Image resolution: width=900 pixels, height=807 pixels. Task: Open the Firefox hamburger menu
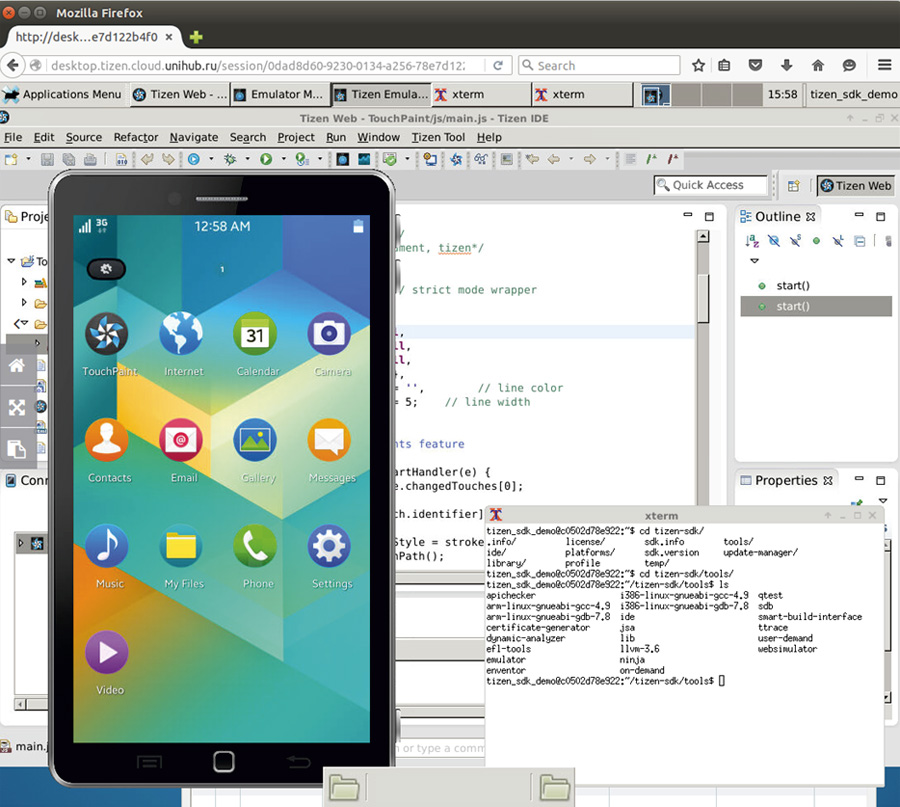884,65
